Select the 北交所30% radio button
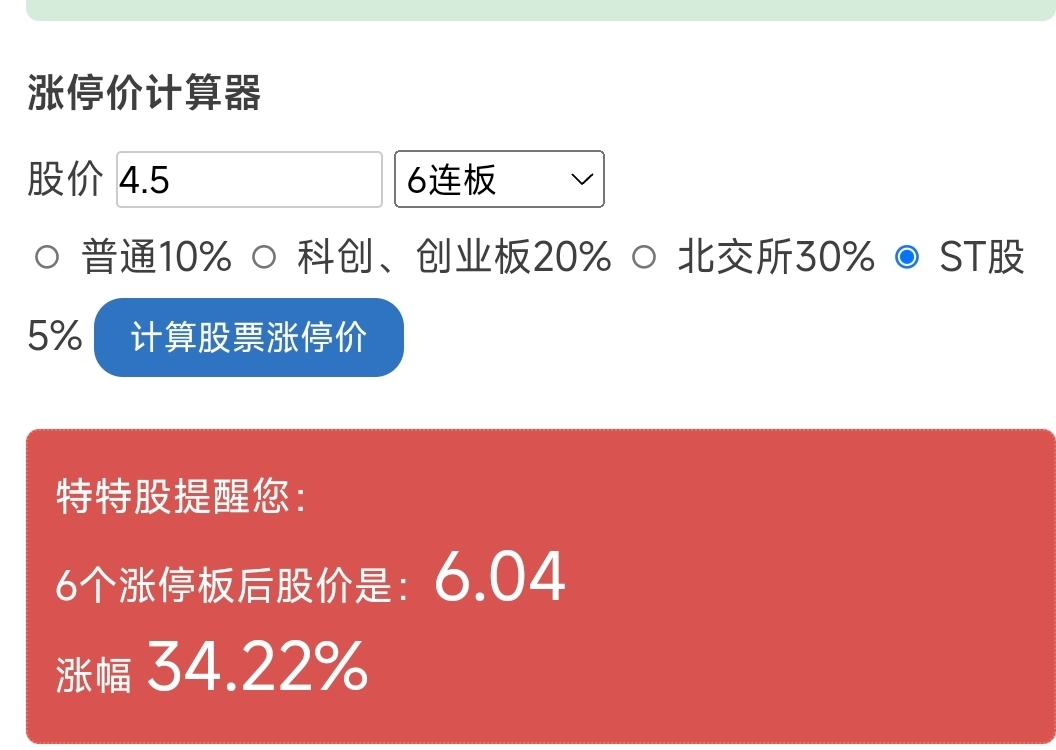The height and width of the screenshot is (750, 1056). pos(644,257)
